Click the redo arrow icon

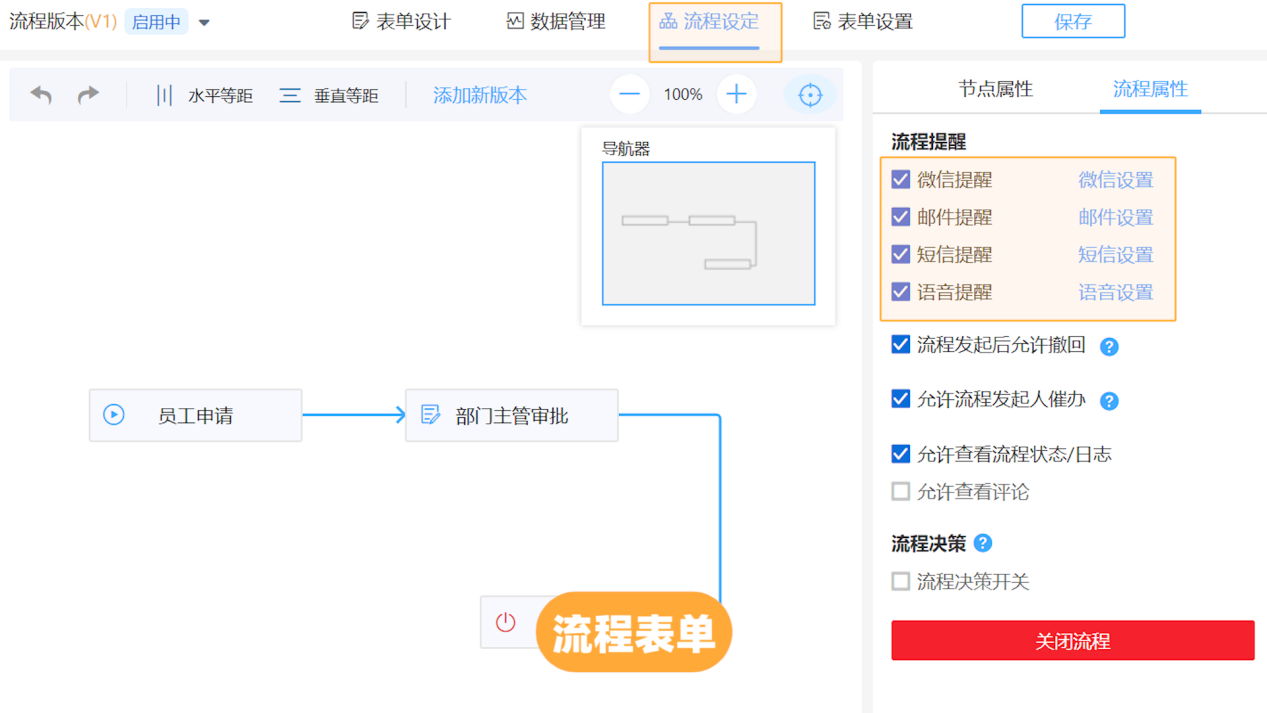click(x=88, y=95)
